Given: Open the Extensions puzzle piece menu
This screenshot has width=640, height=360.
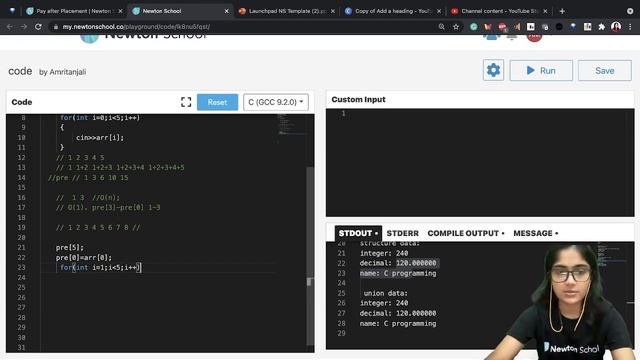Looking at the screenshot, I should click(602, 27).
